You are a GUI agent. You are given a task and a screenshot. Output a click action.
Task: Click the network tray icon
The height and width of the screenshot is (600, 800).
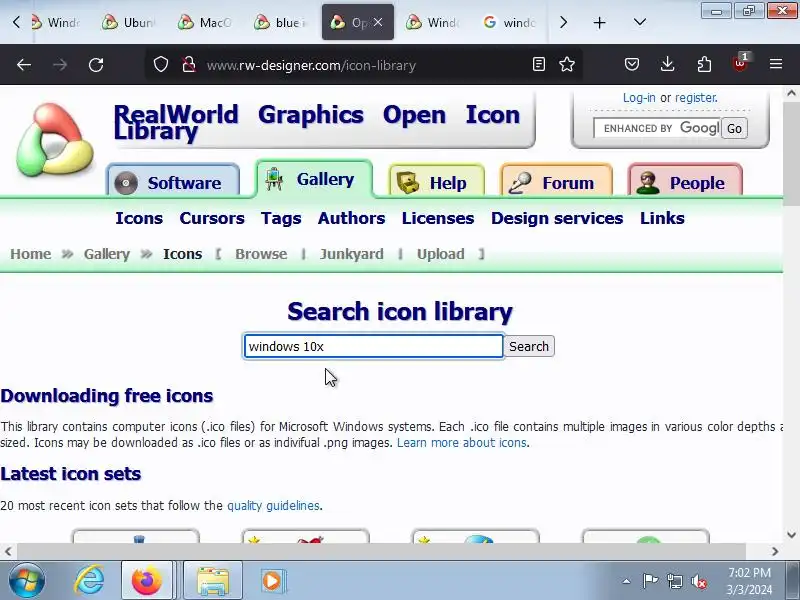click(674, 581)
